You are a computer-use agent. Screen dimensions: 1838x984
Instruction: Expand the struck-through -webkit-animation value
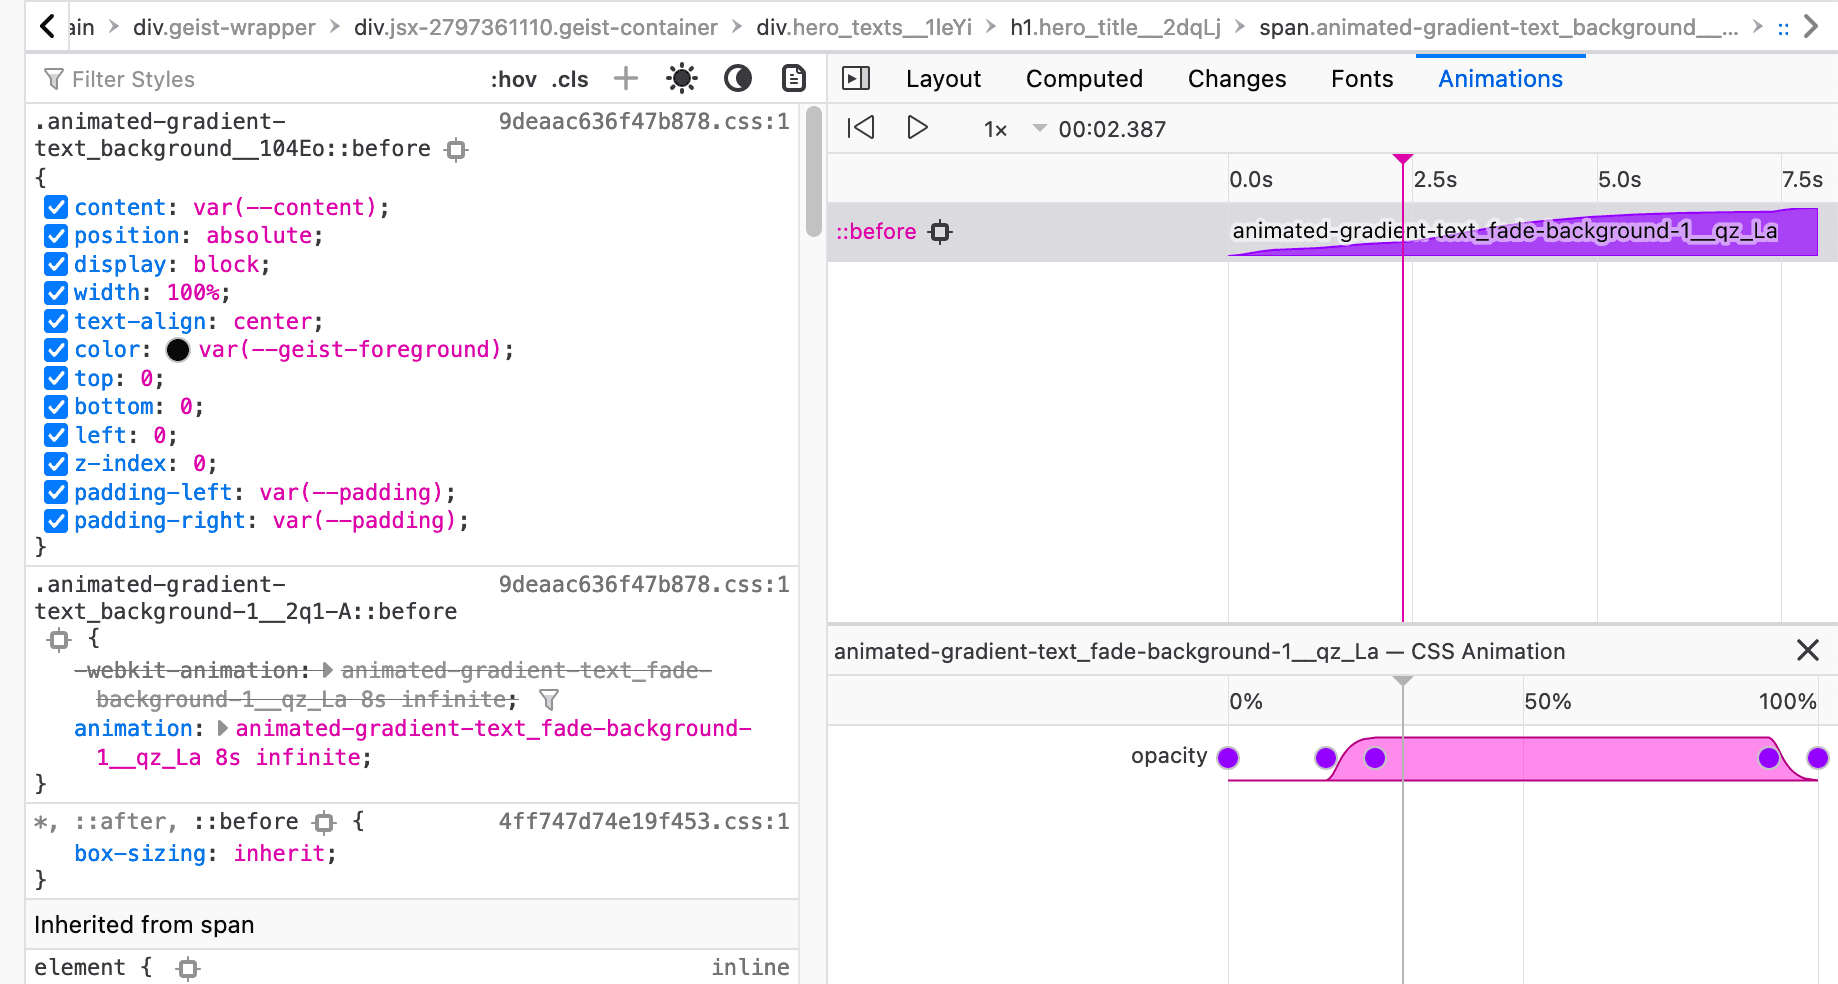click(x=328, y=671)
